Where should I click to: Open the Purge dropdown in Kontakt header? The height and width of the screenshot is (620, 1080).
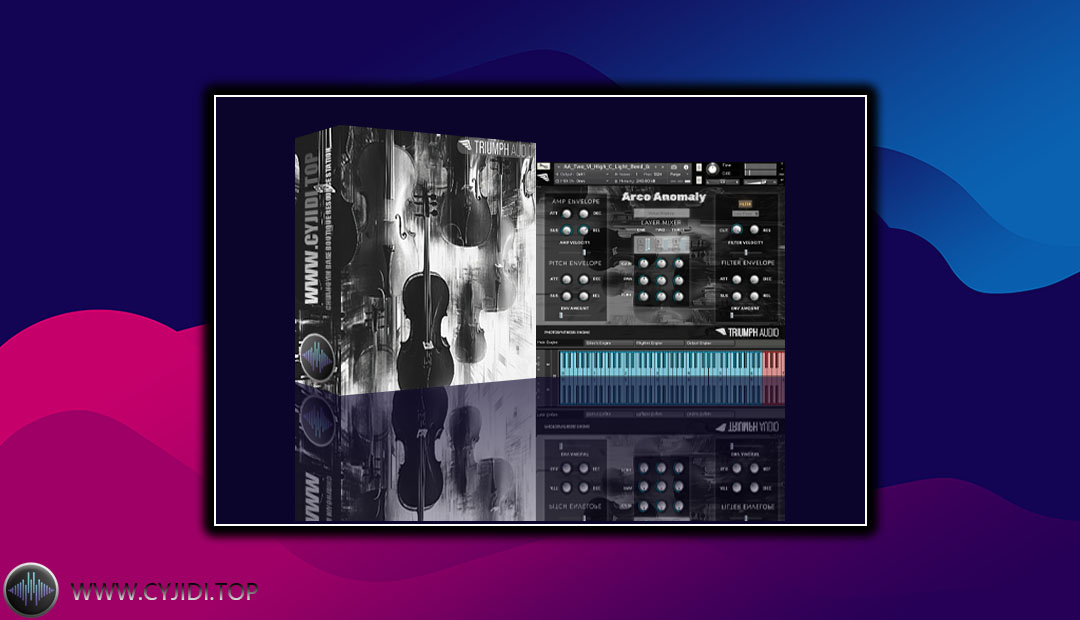pos(677,174)
